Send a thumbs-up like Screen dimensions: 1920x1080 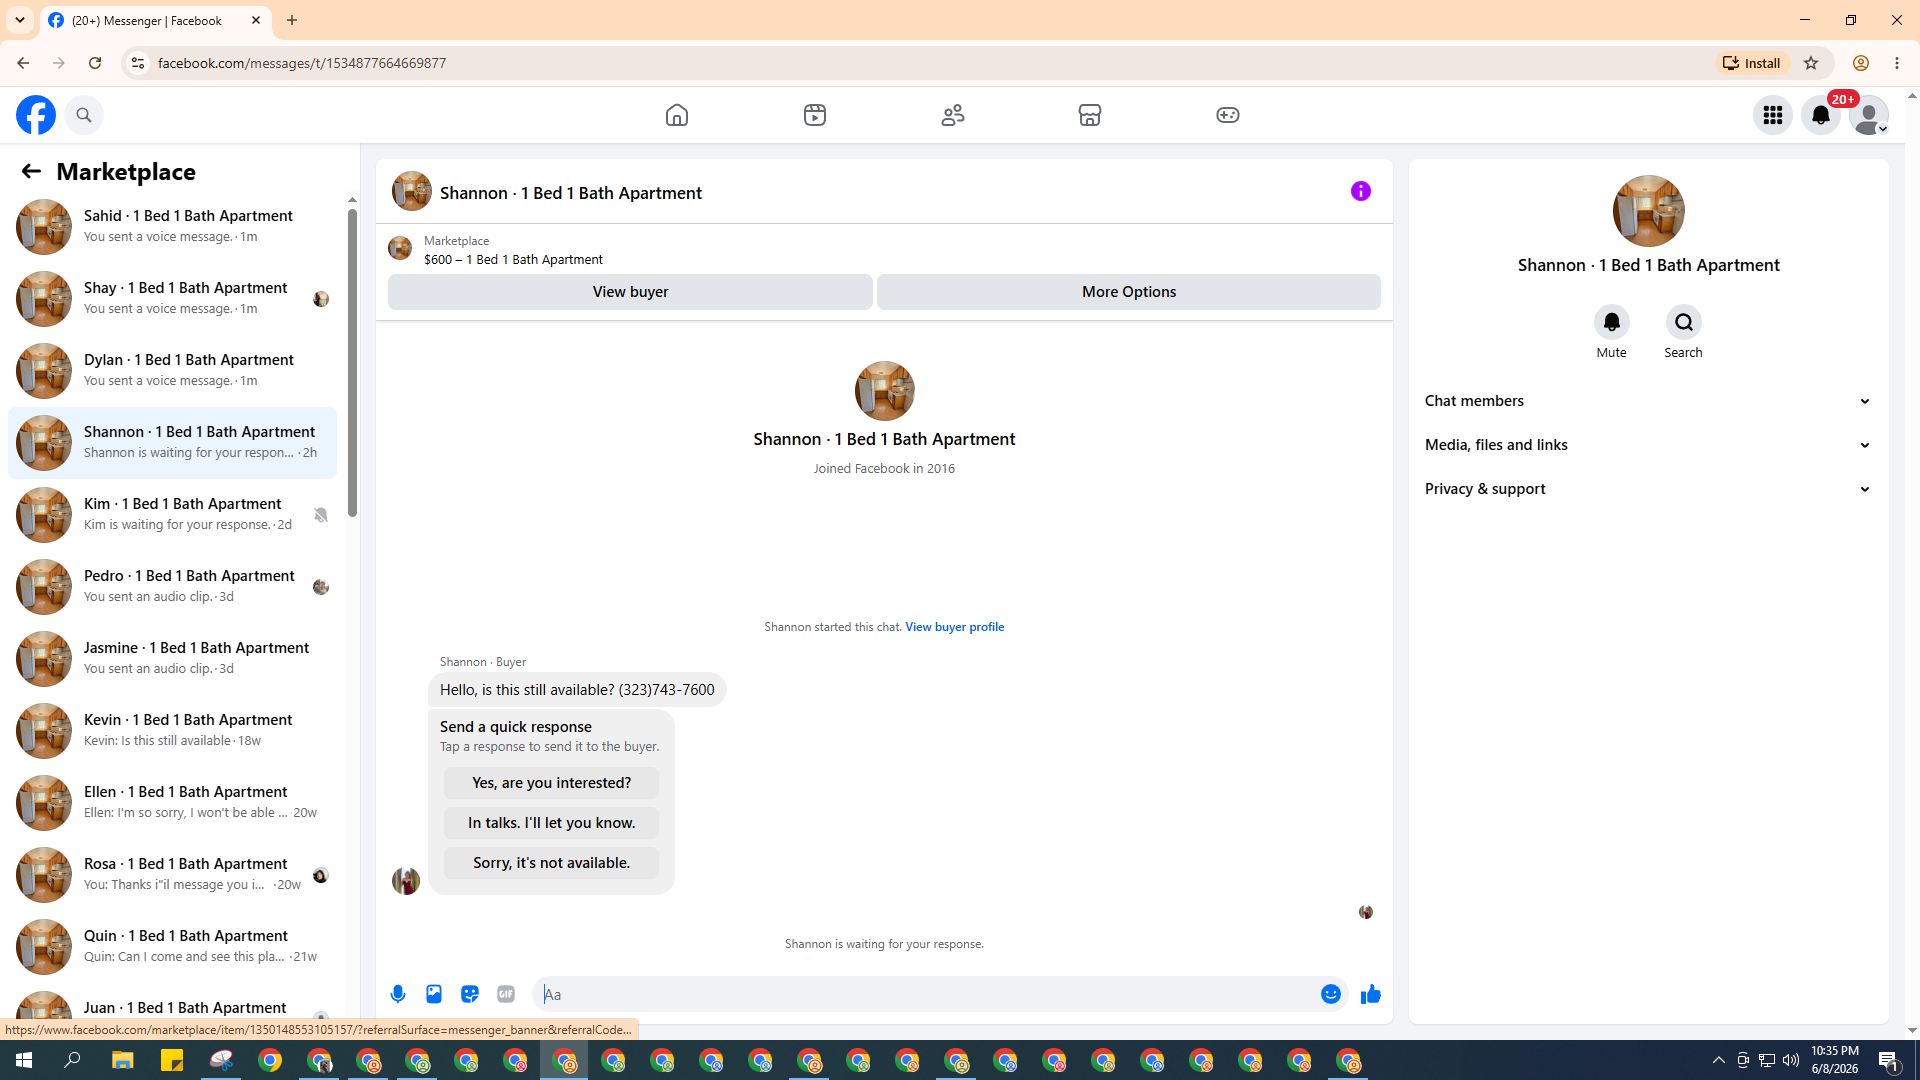[1371, 994]
